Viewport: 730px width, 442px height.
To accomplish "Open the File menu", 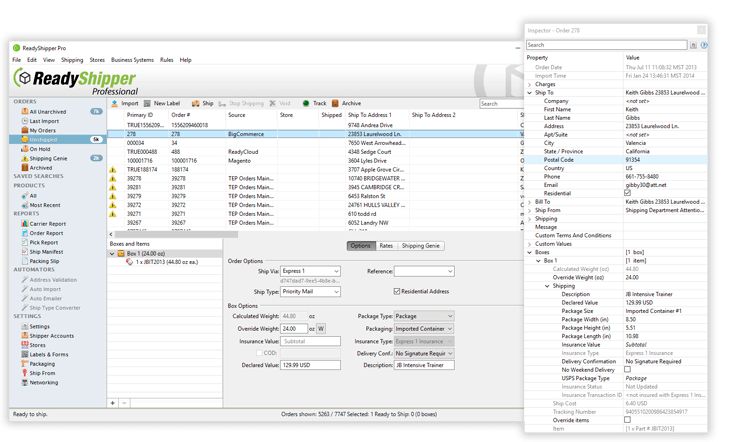I will tap(17, 60).
